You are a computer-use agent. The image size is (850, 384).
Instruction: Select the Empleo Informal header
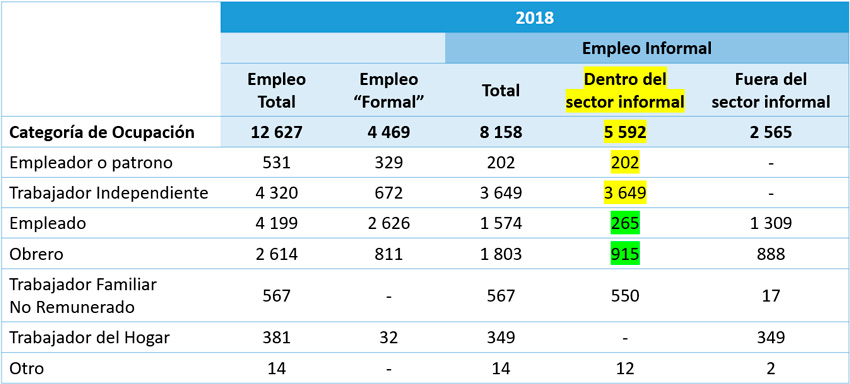tap(647, 48)
